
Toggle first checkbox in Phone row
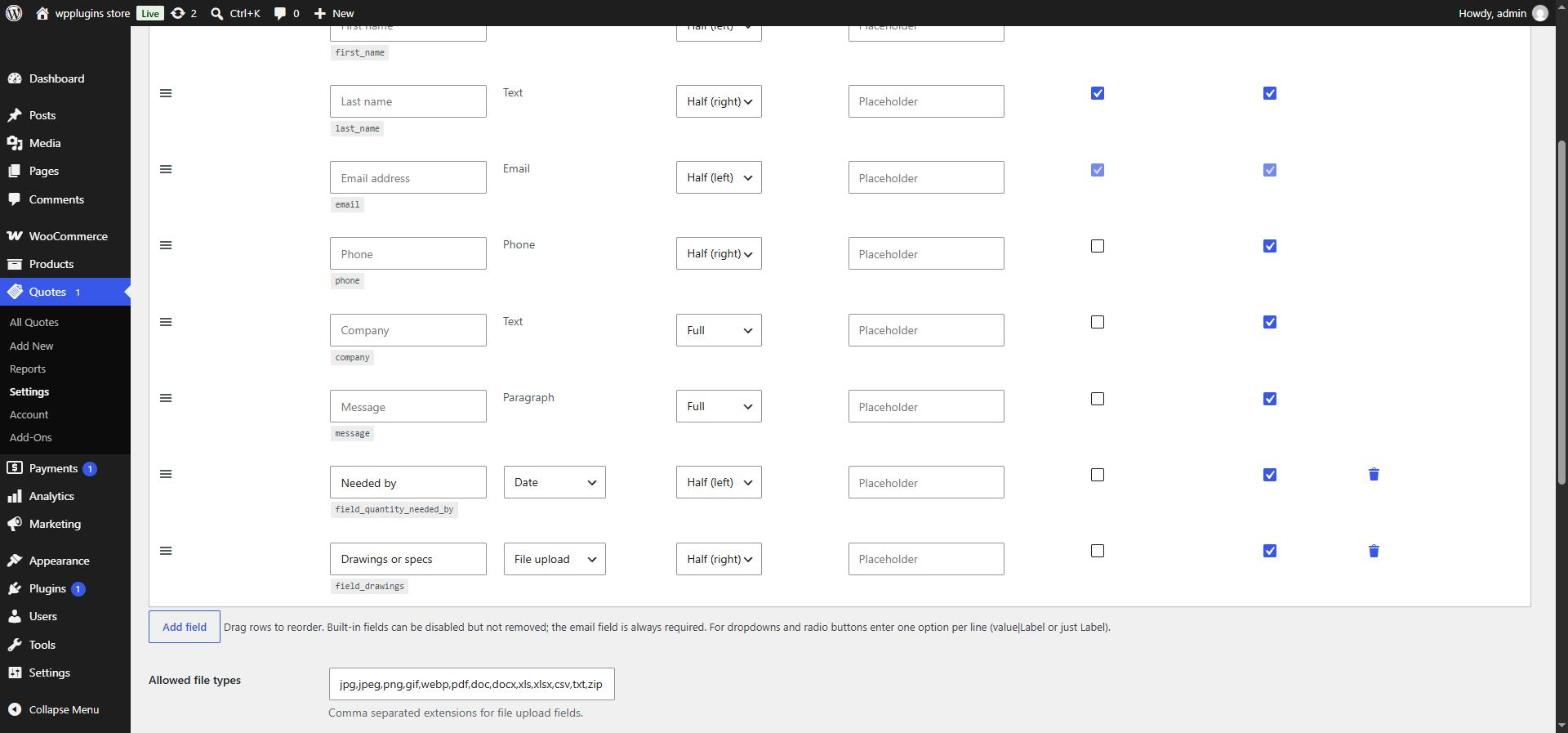click(1097, 246)
